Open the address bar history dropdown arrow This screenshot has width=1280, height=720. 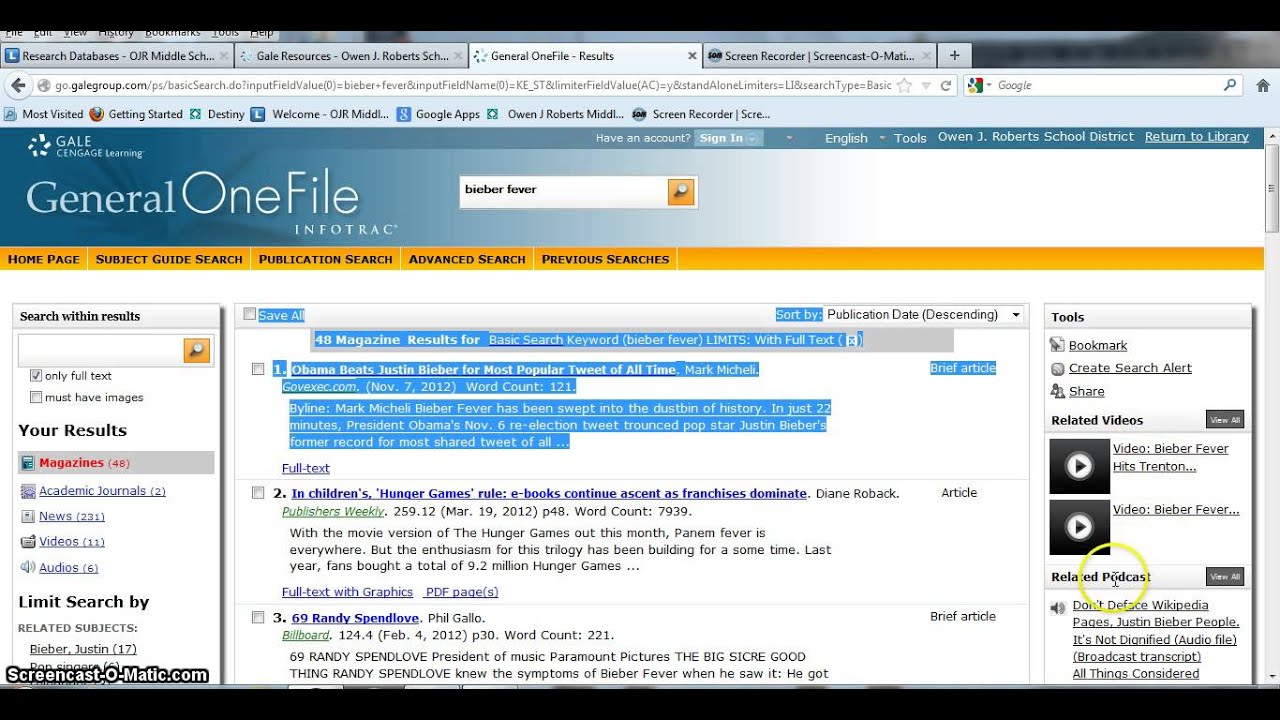(x=926, y=85)
